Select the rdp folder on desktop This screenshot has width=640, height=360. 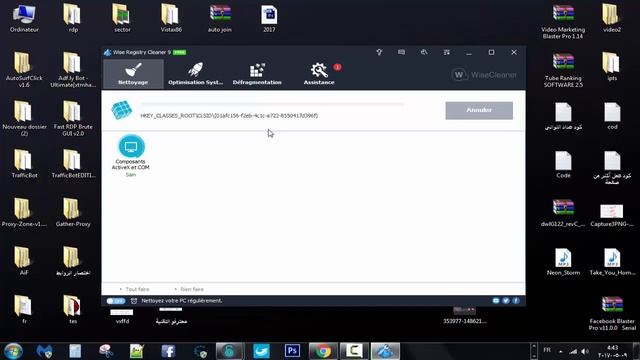73,18
